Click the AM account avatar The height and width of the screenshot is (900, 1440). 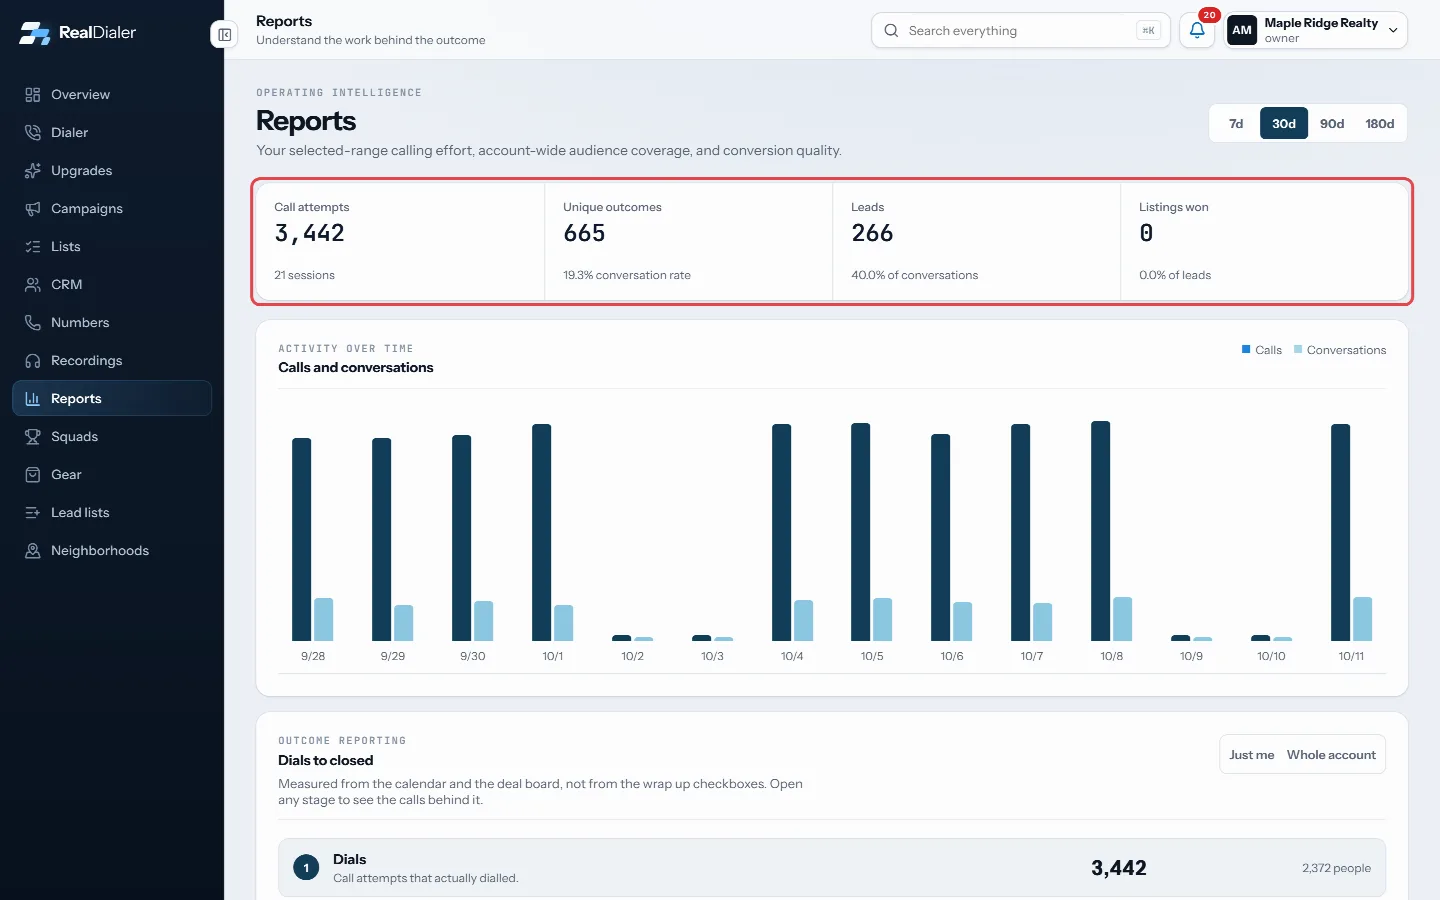click(1242, 30)
